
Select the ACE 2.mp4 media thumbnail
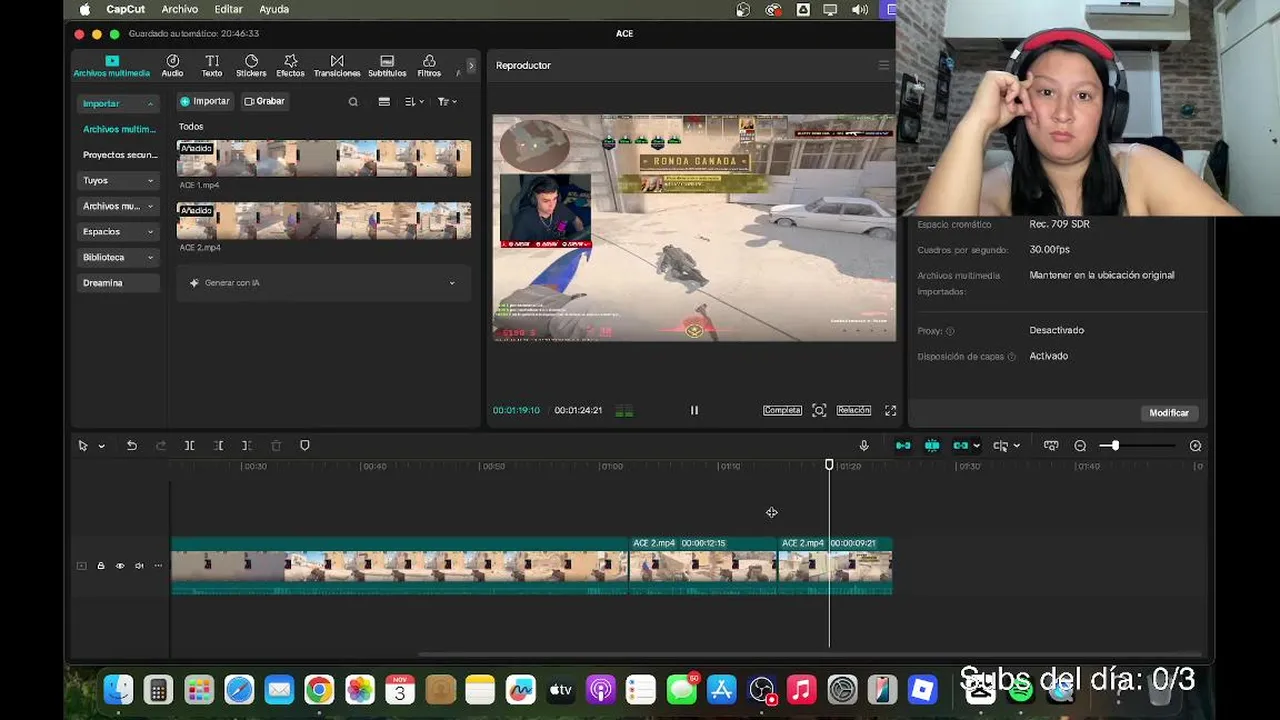coord(324,221)
